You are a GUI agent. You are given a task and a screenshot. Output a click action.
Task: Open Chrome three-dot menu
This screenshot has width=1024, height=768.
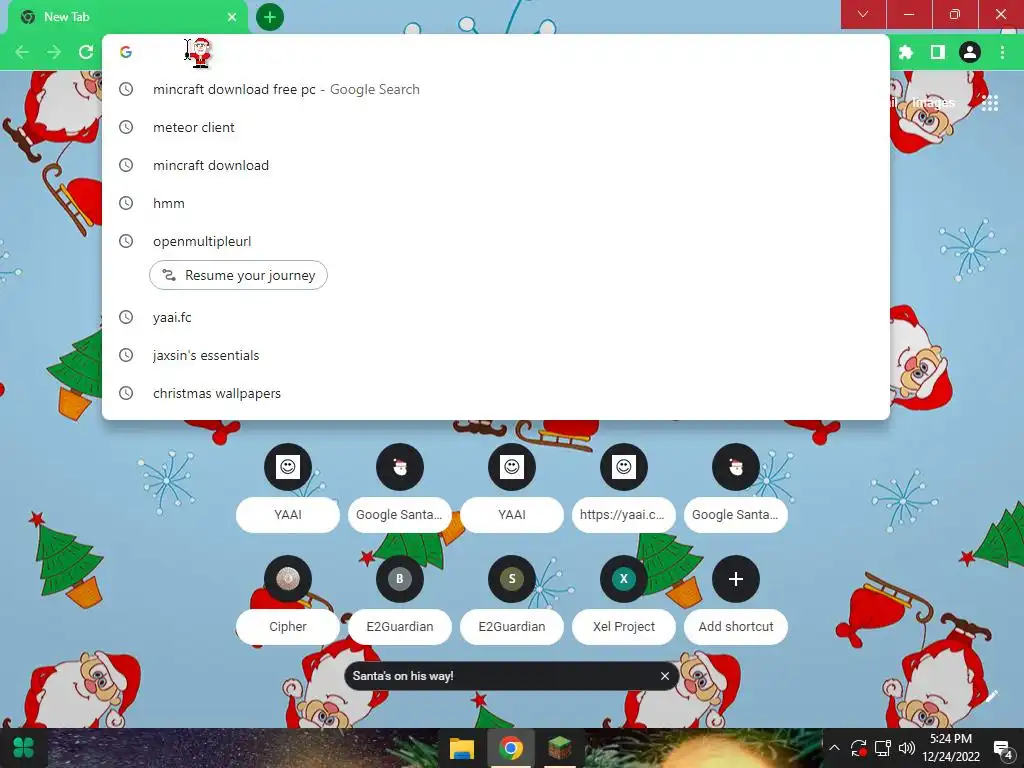point(1002,52)
